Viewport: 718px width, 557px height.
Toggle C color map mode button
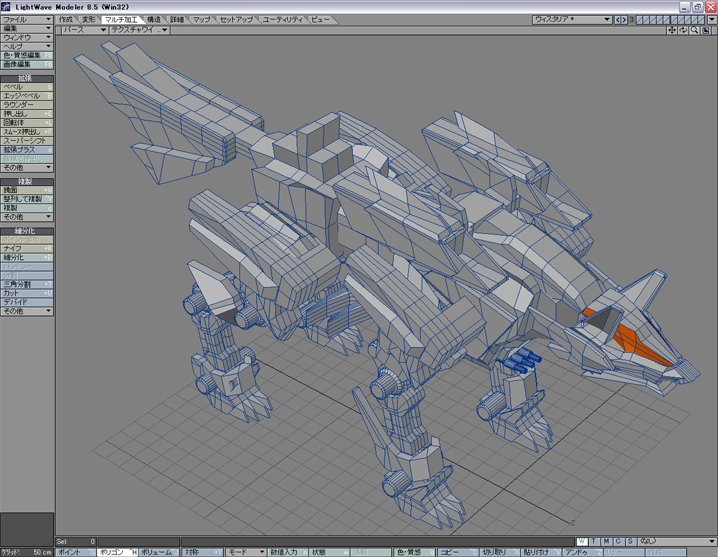pyautogui.click(x=618, y=541)
